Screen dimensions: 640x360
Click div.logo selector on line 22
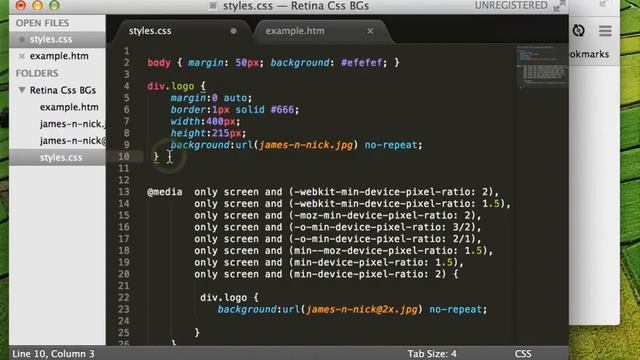[x=223, y=298]
